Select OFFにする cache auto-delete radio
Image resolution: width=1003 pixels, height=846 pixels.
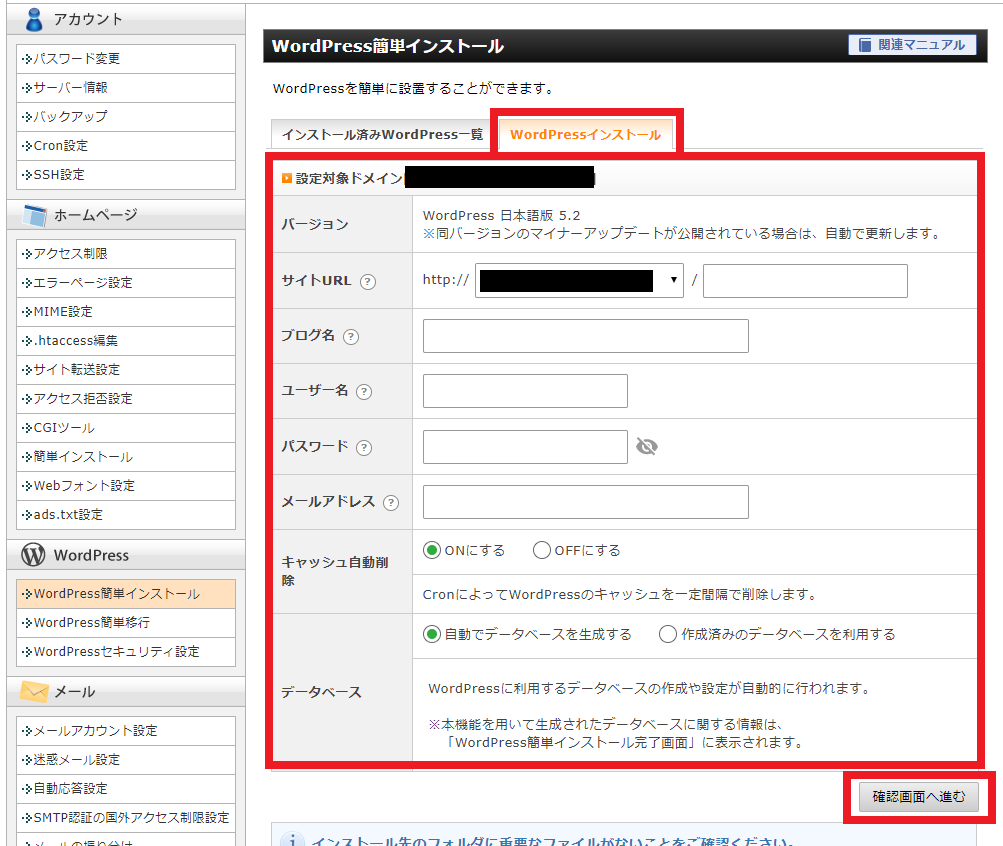542,550
